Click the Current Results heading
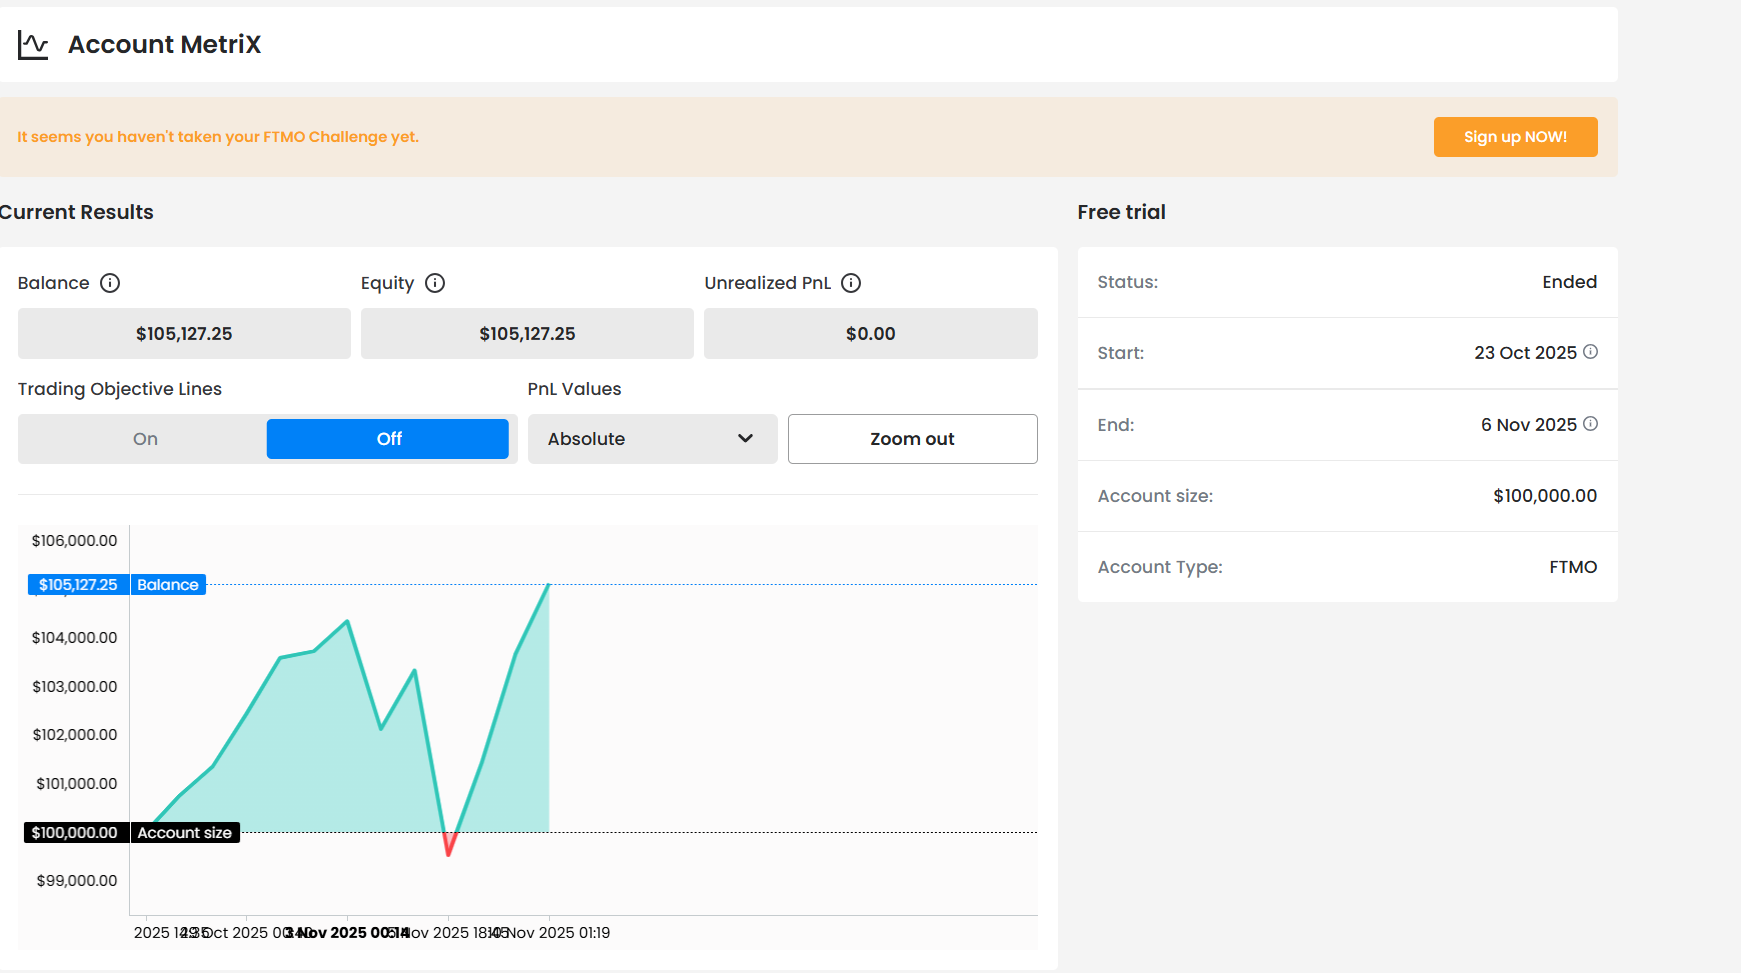Screen dimensions: 1741x973 point(76,212)
